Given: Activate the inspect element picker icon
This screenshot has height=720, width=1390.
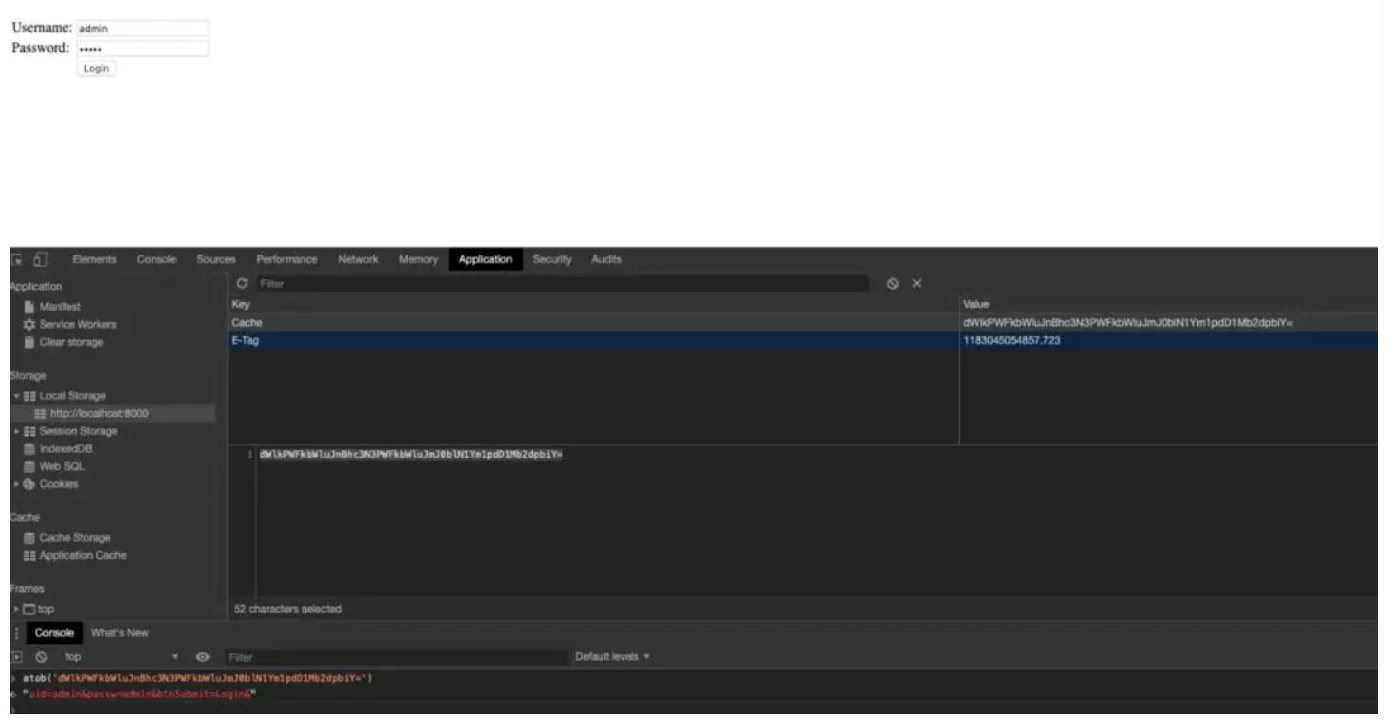Looking at the screenshot, I should pos(18,260).
